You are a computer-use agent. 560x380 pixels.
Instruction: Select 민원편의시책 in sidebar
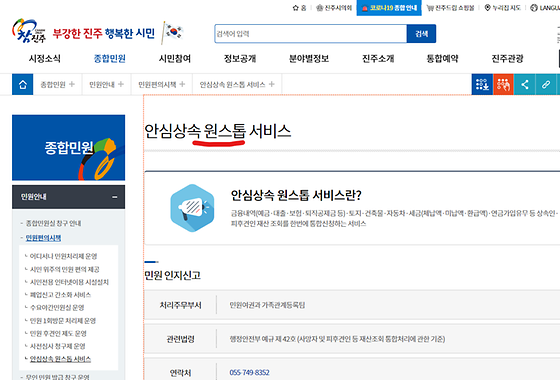pos(43,238)
